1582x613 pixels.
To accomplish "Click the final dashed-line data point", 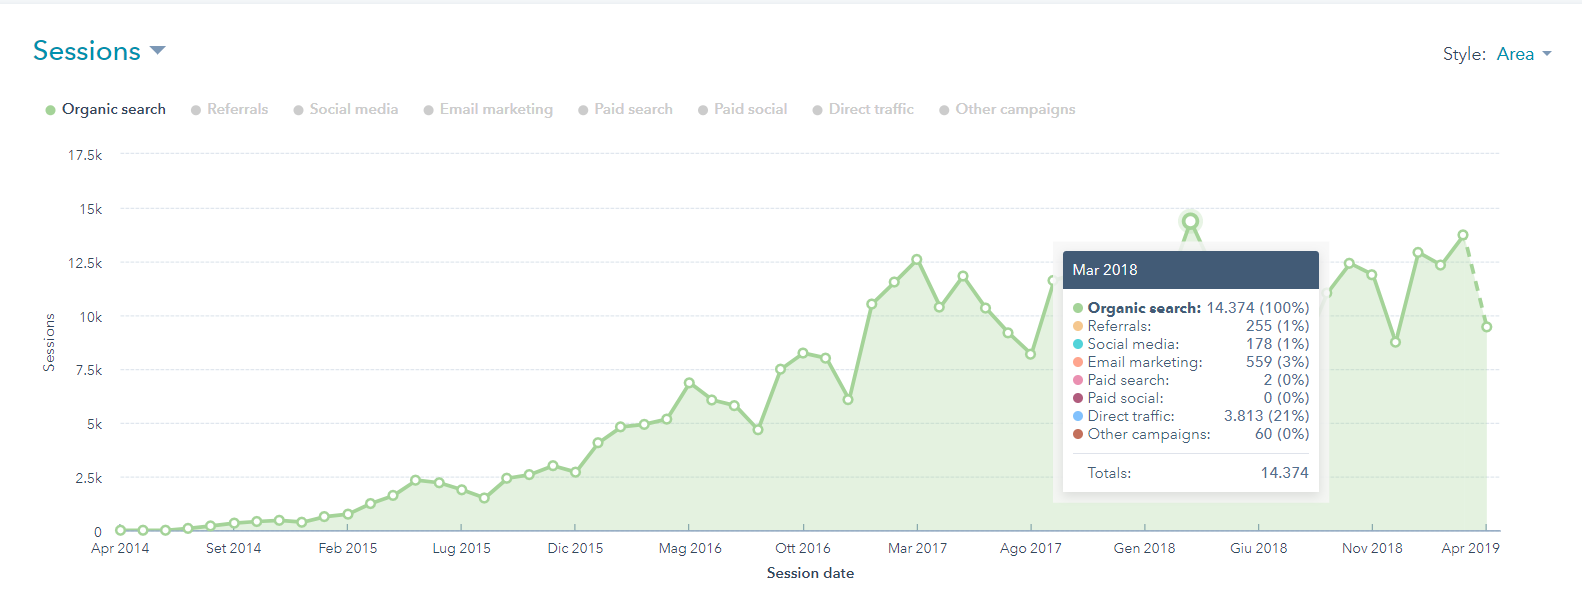I will coord(1487,327).
